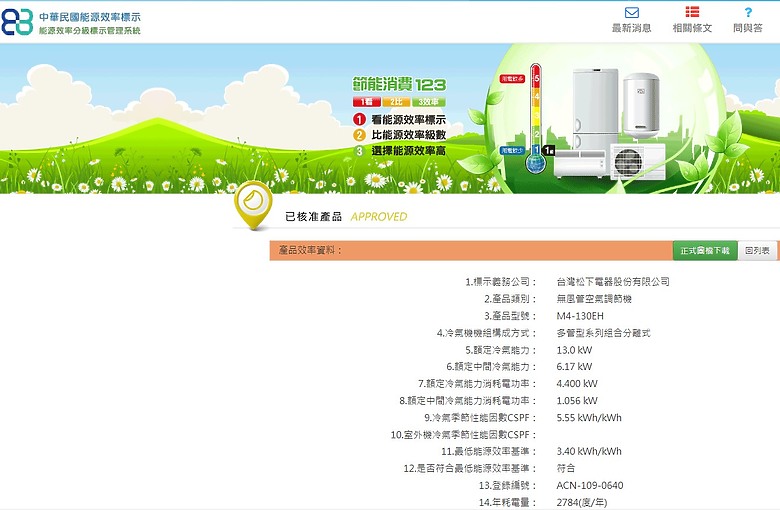Select value 多管型系列組合分離式
This screenshot has width=780, height=510.
pyautogui.click(x=603, y=333)
